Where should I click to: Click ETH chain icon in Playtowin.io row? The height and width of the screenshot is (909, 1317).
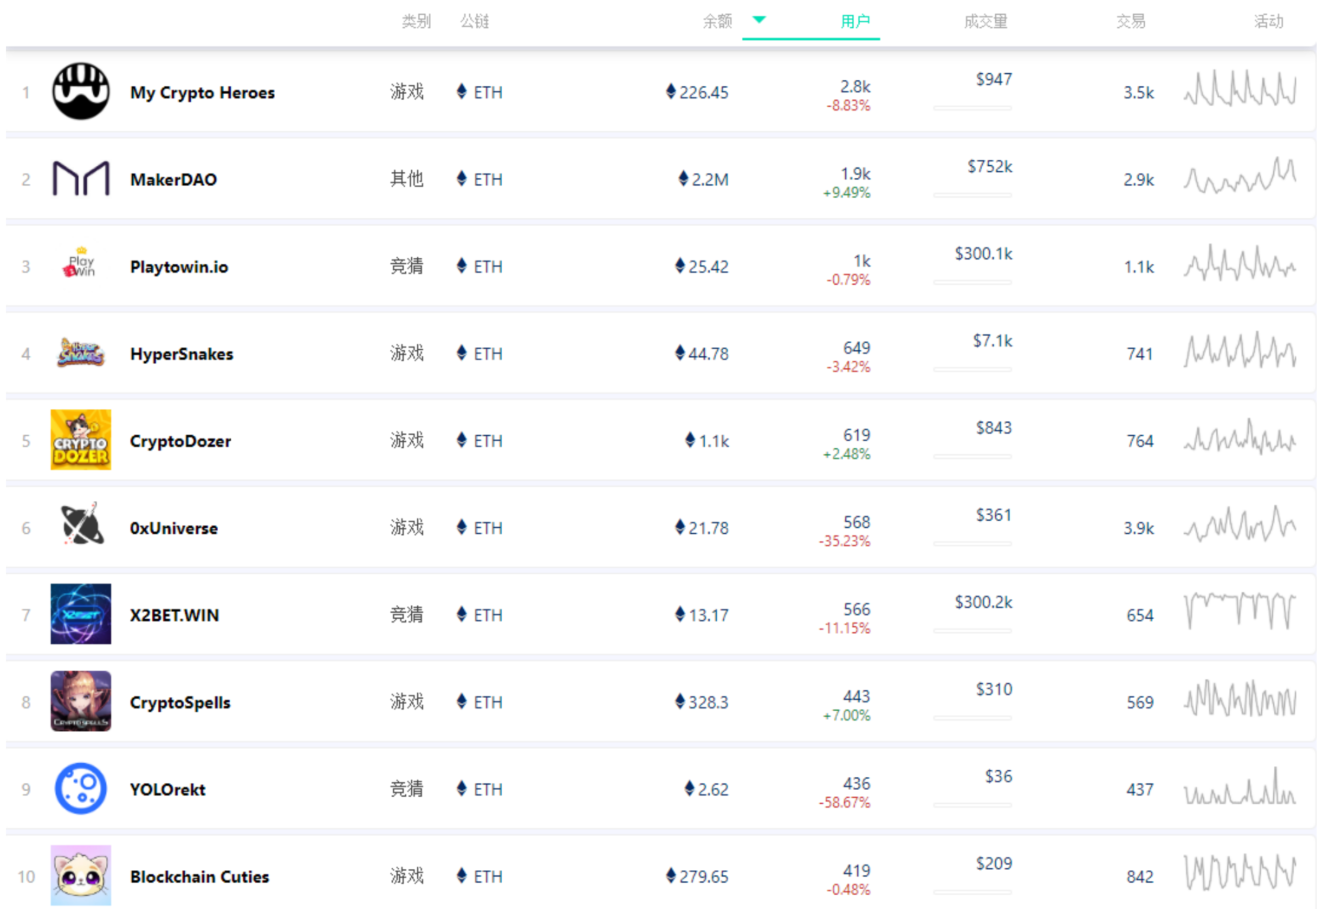[461, 266]
